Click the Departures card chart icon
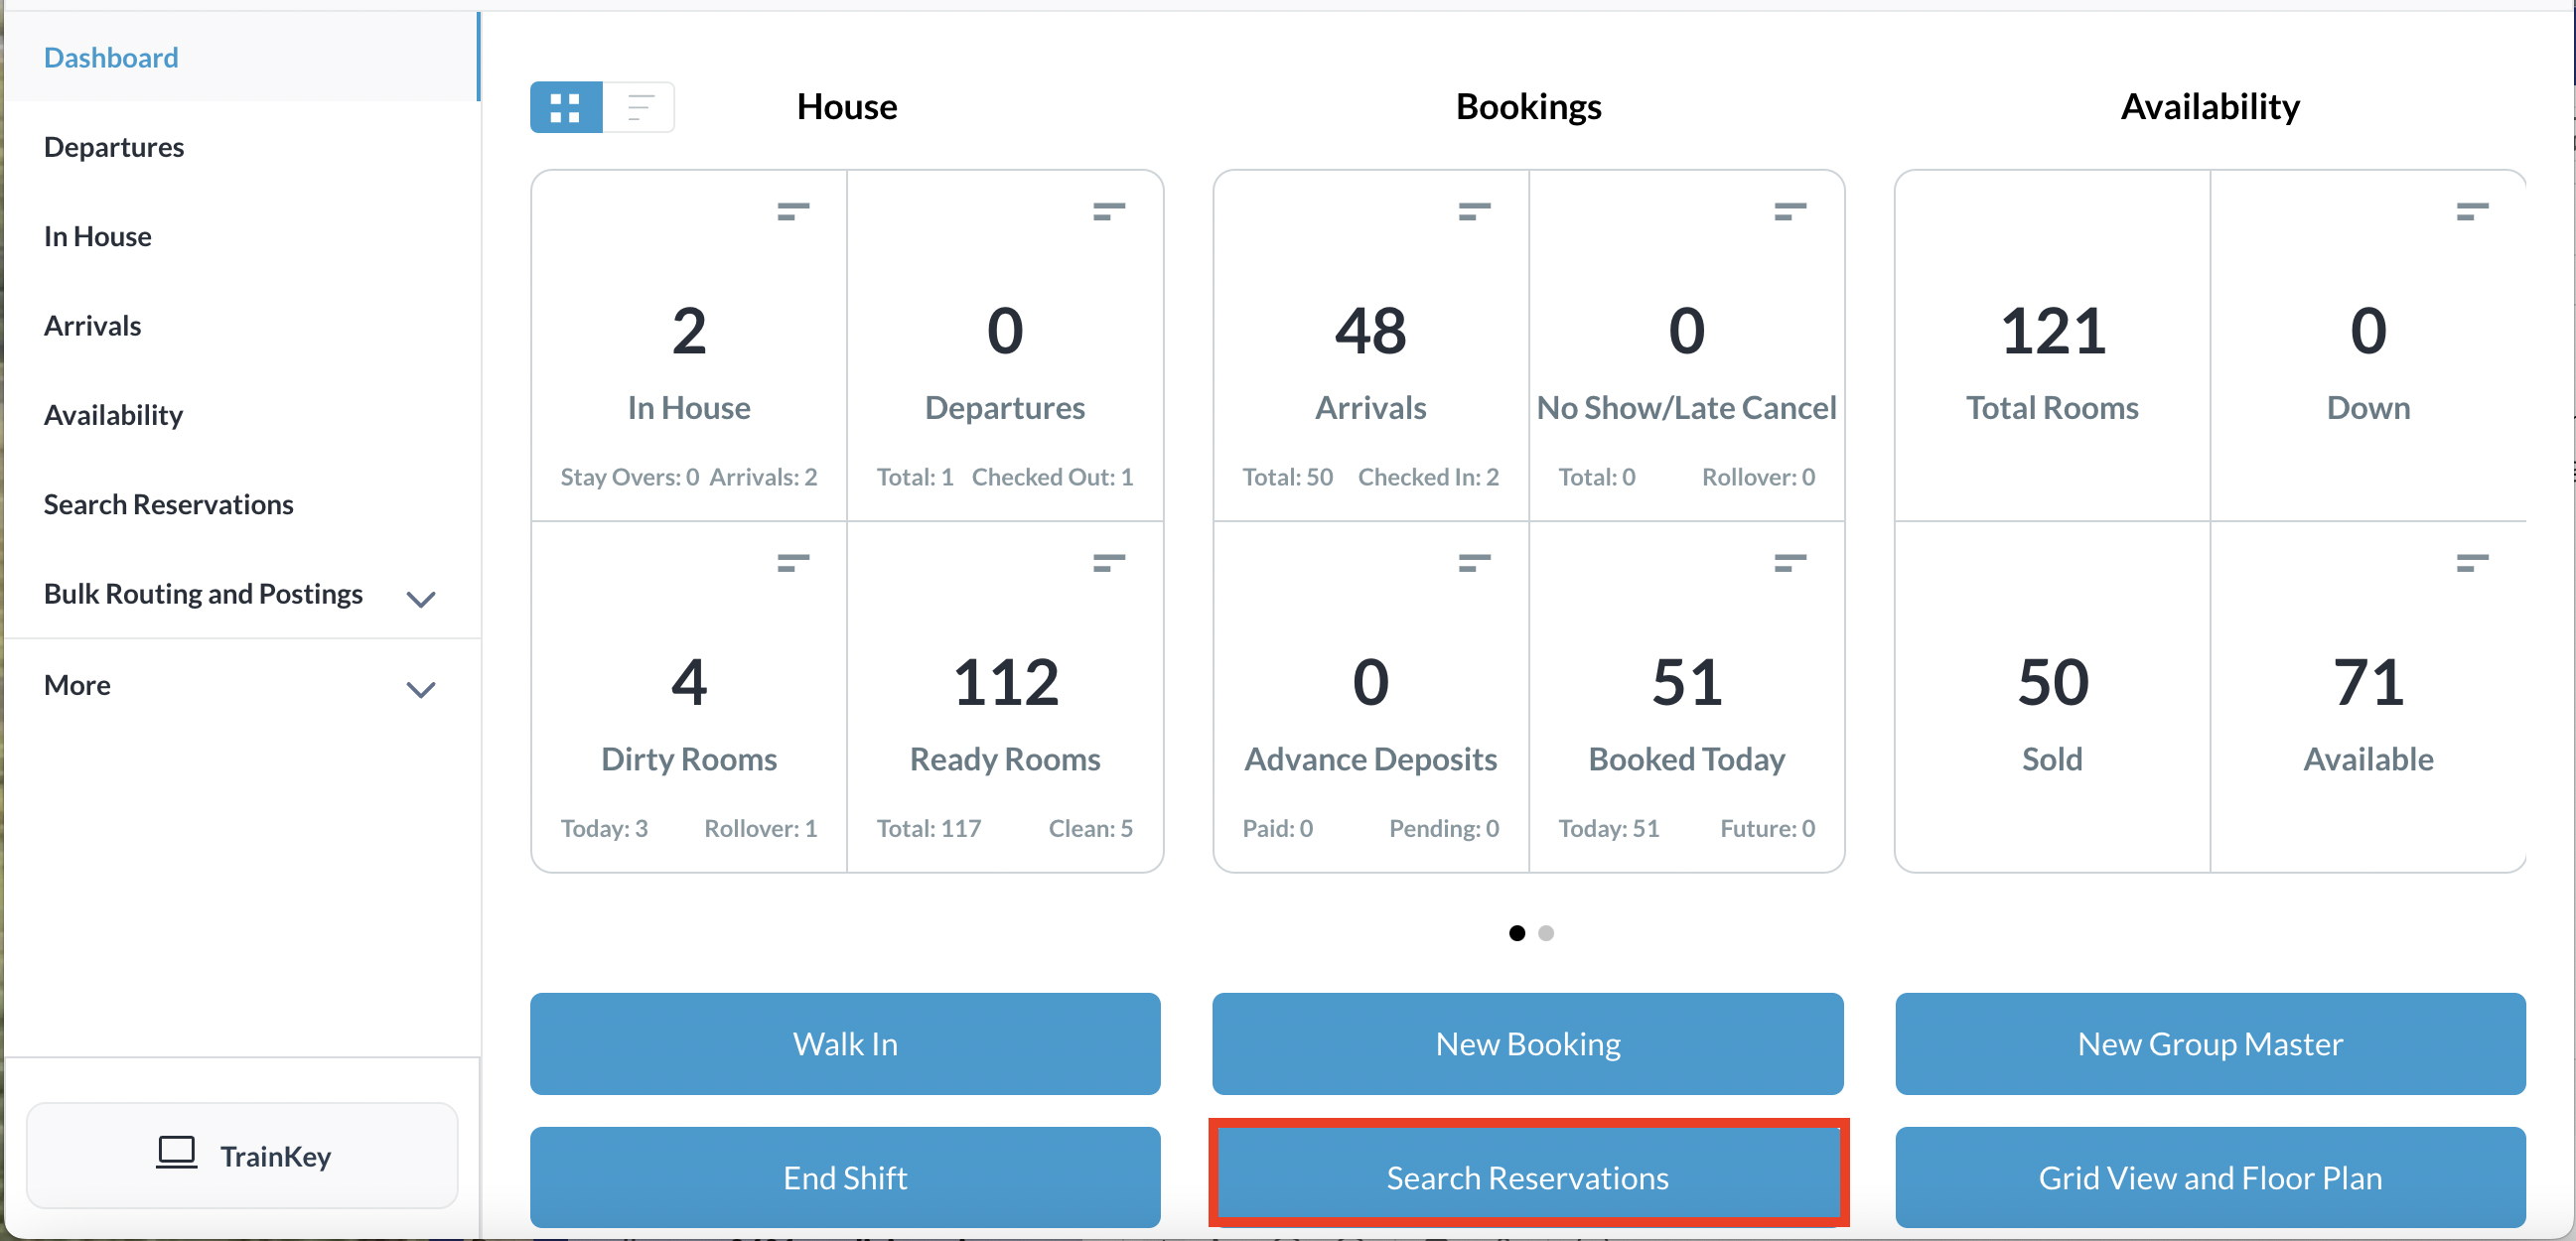This screenshot has width=2576, height=1241. pyautogui.click(x=1108, y=211)
